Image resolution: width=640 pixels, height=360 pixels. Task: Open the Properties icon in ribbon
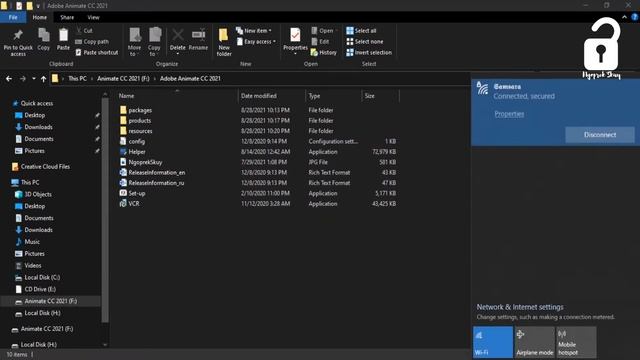295,35
